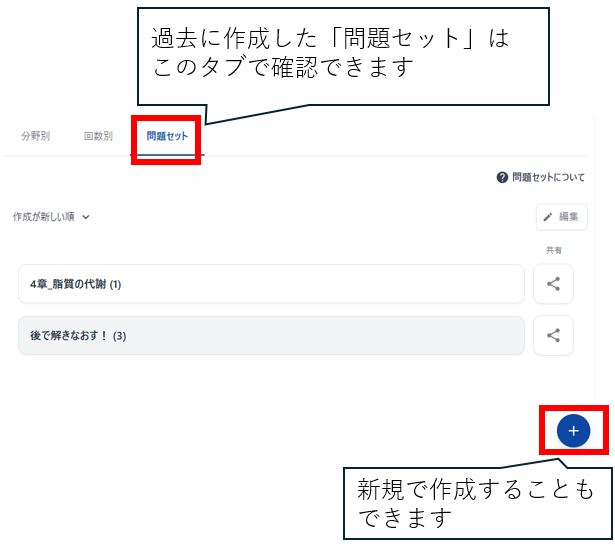Share the 後で解きなおす！ problem set

[553, 335]
